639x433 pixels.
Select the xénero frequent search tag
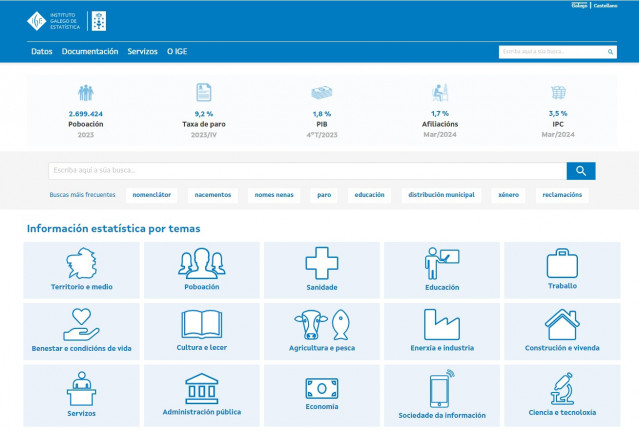pyautogui.click(x=509, y=195)
